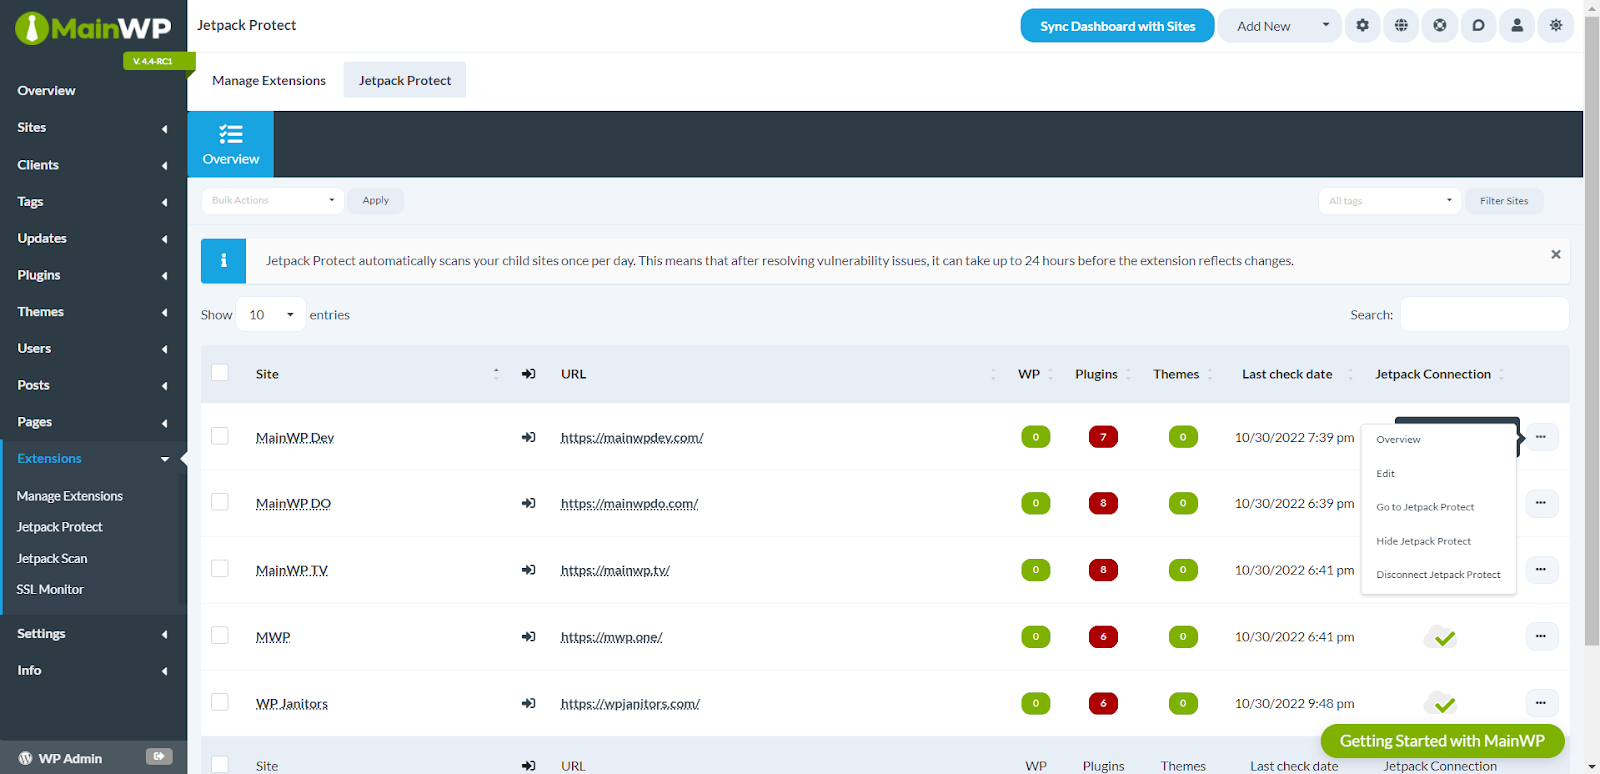Check the MainWP Dev row checkbox
Screen dimensions: 1600x774
(220, 436)
